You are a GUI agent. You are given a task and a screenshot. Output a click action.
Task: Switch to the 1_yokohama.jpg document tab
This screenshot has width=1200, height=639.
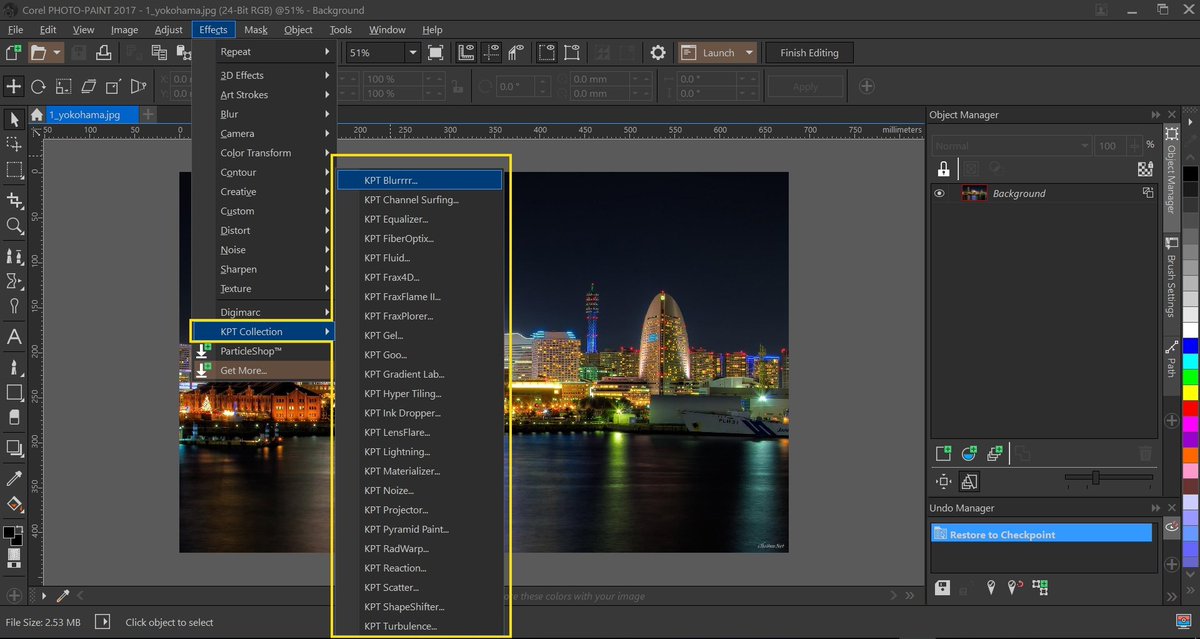pos(84,115)
